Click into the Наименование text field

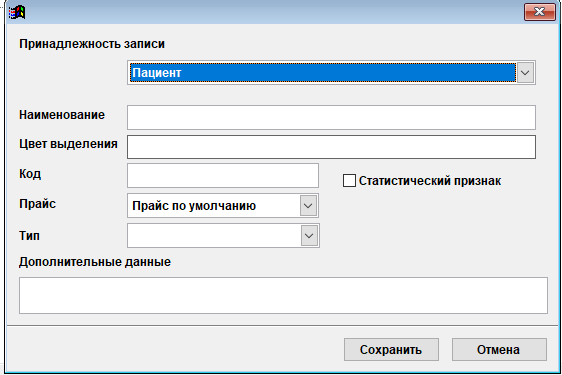(x=331, y=117)
